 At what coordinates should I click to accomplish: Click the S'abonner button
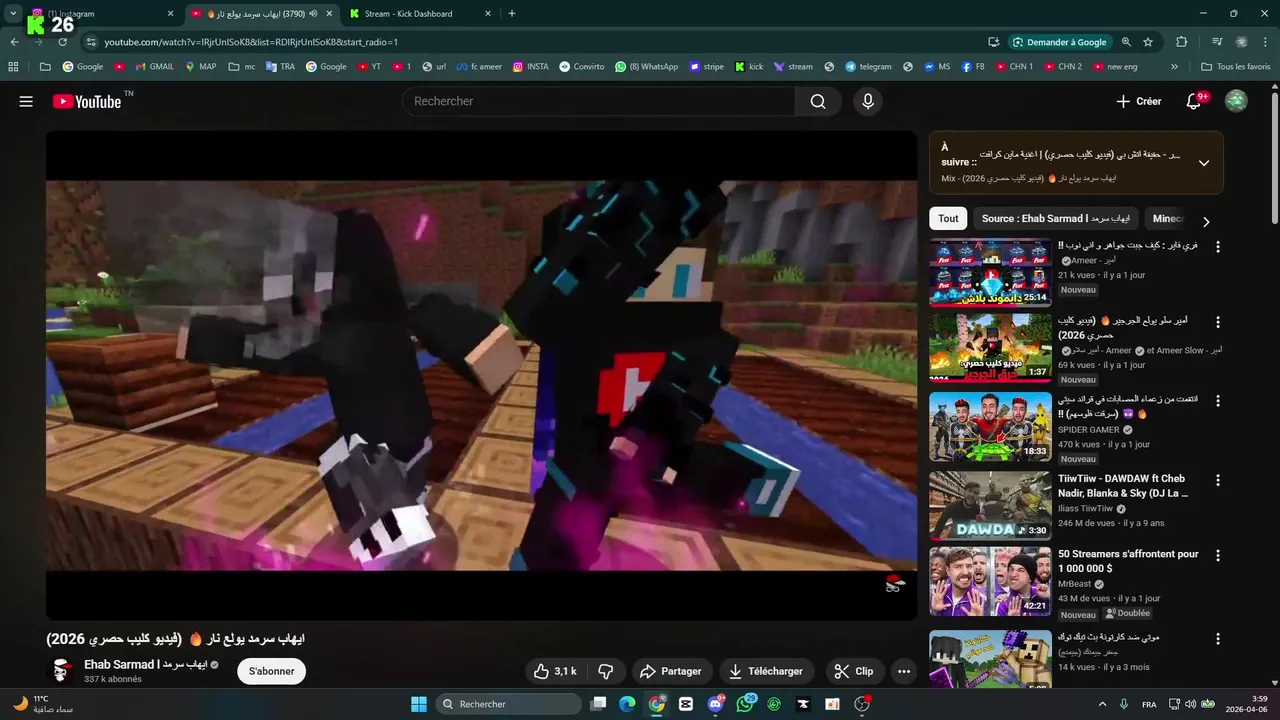click(272, 671)
